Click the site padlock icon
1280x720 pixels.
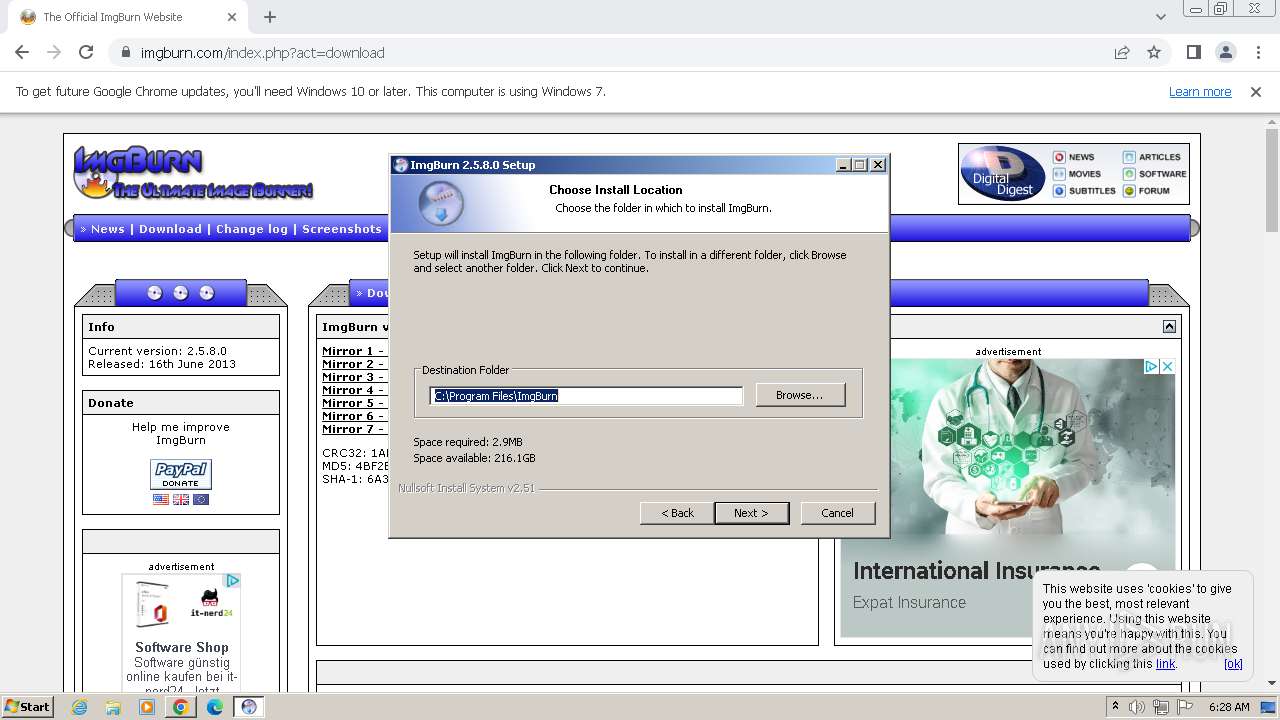click(x=126, y=53)
